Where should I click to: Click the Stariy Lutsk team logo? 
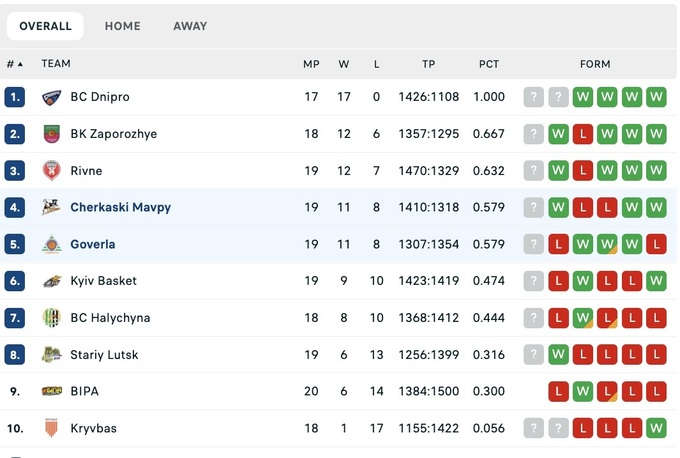pos(52,355)
